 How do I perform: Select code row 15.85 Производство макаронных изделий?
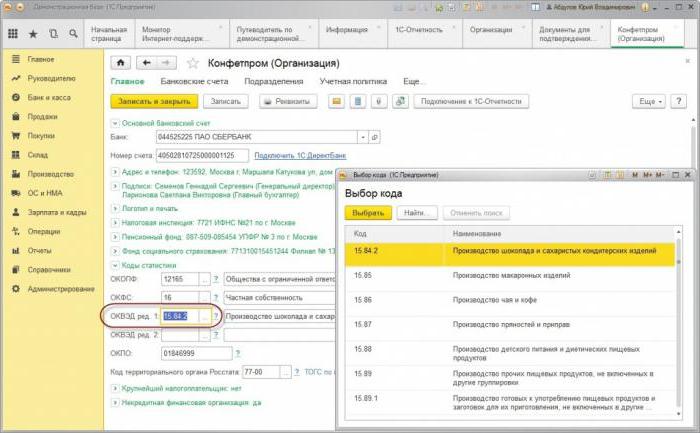[509, 279]
